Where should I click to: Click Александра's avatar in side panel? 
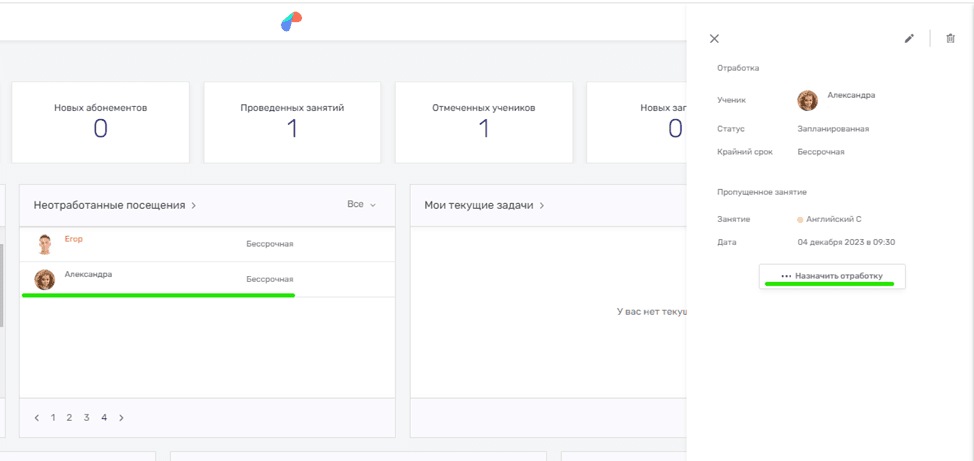[807, 100]
